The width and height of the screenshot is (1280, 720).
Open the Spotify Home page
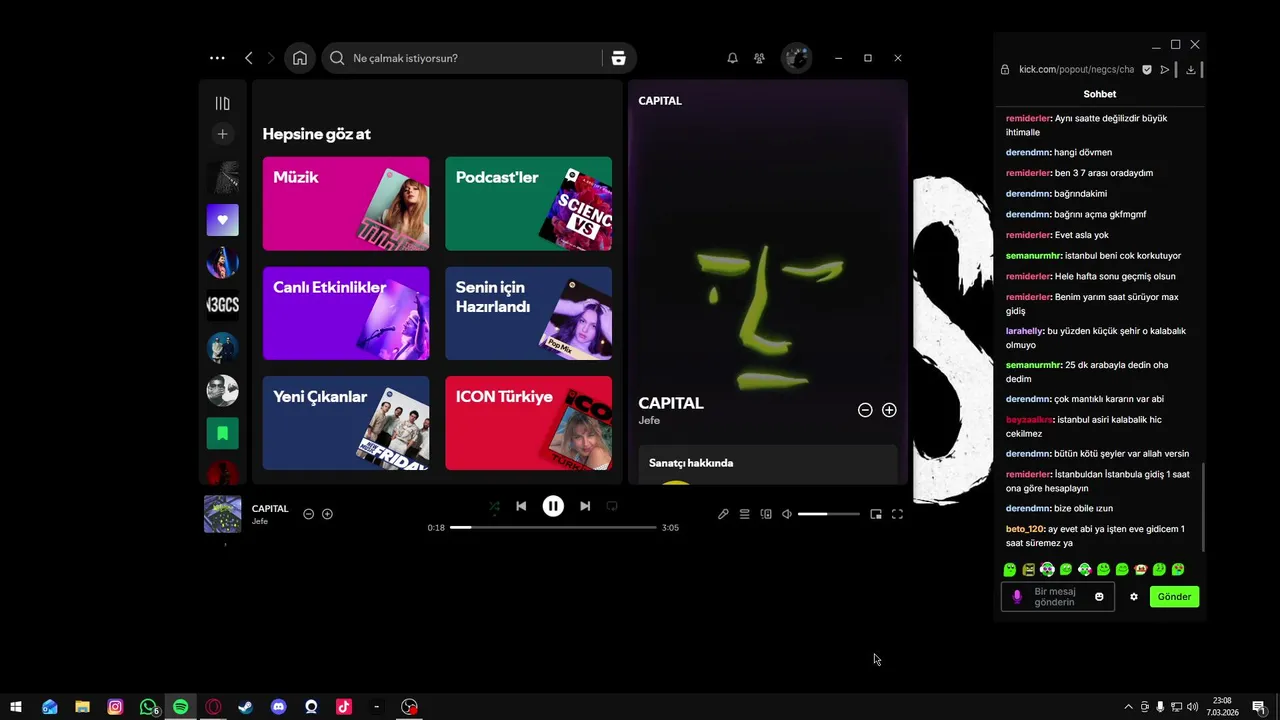[300, 58]
